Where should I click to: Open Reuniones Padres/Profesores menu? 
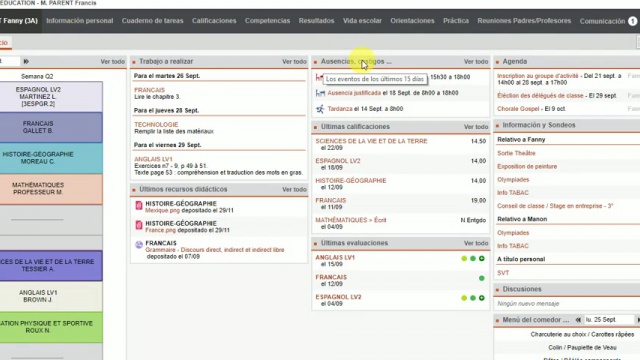(x=524, y=21)
